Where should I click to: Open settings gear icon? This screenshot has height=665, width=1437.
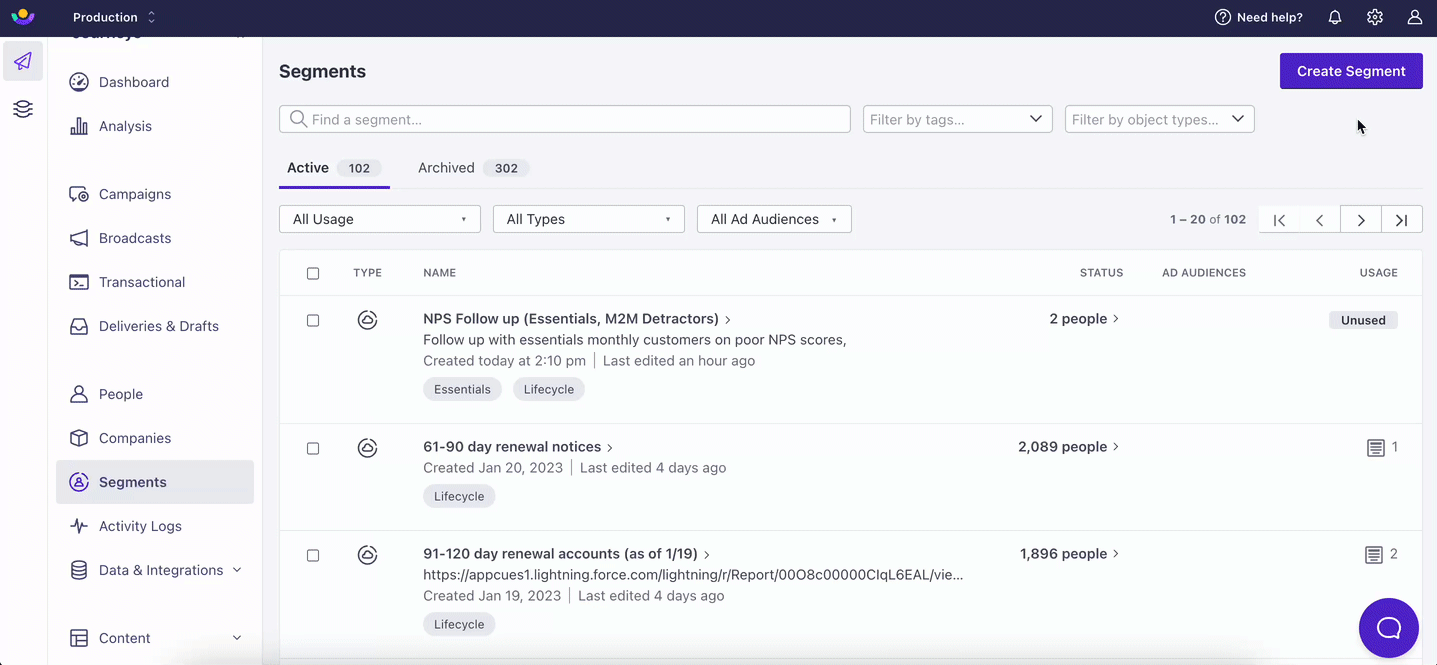point(1375,17)
